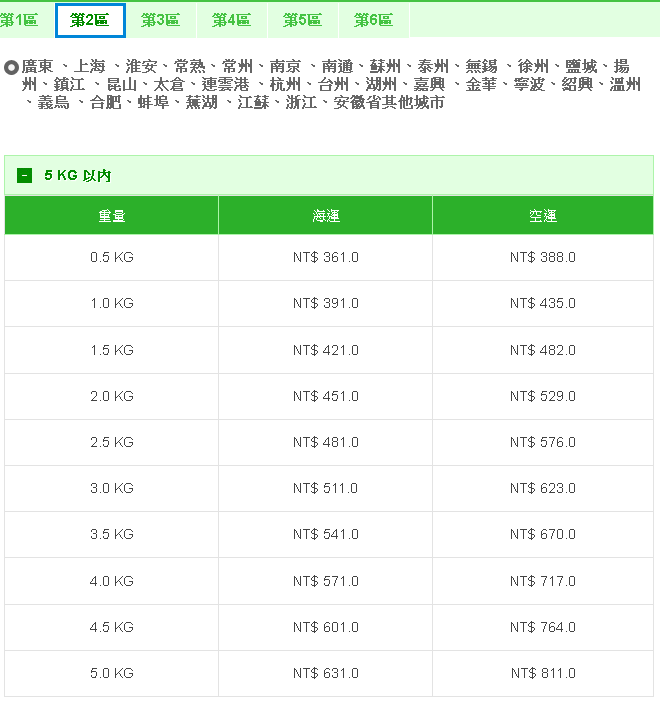
Task: Collapse the 5 KG 以內 section
Action: click(x=24, y=176)
